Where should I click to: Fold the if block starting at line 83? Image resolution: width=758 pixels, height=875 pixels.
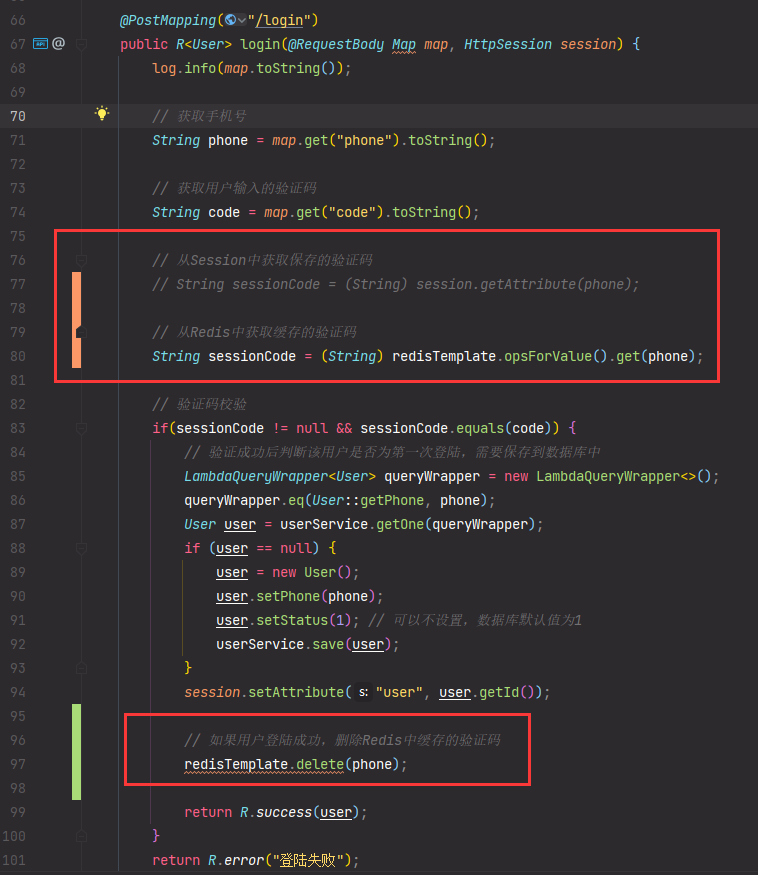pyautogui.click(x=82, y=428)
